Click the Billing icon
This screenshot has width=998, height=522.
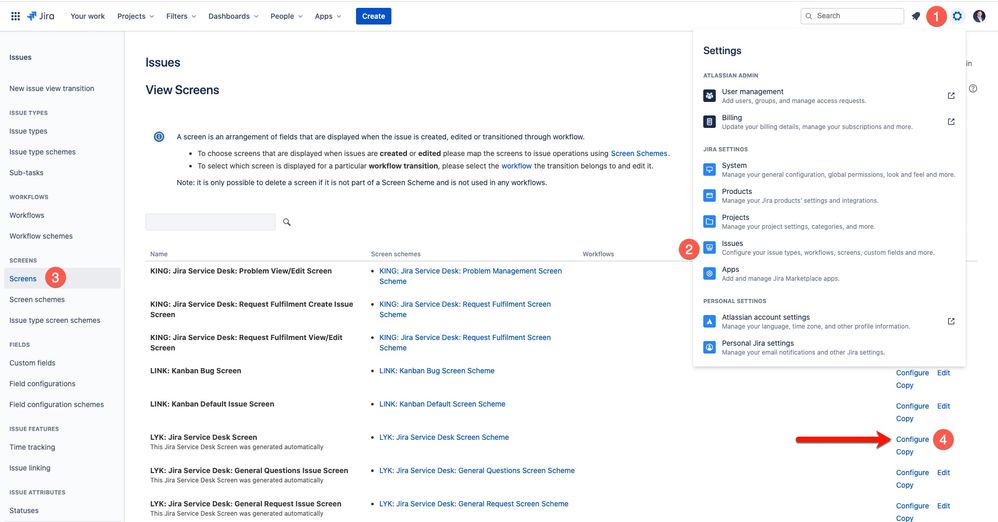pos(709,122)
